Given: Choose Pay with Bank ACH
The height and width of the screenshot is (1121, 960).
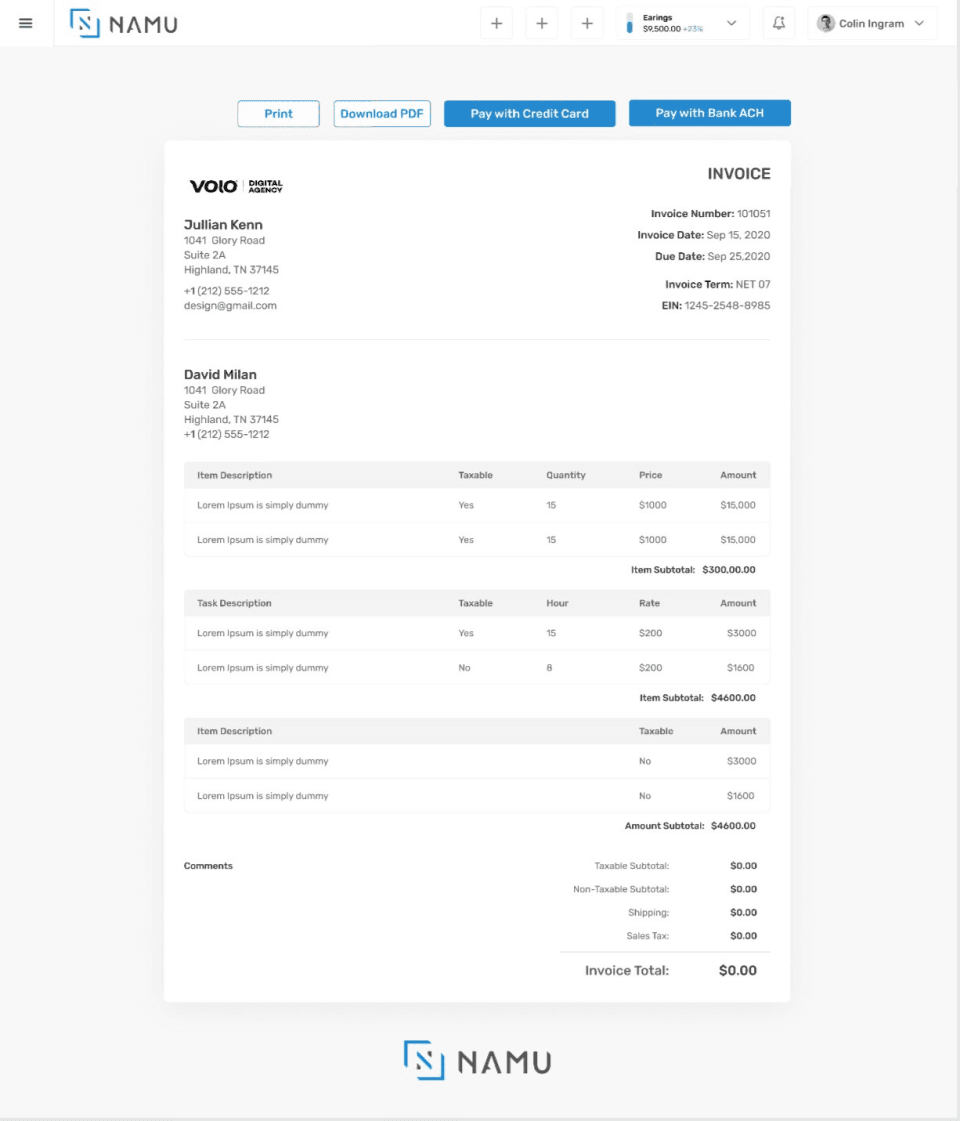Looking at the screenshot, I should pos(710,113).
